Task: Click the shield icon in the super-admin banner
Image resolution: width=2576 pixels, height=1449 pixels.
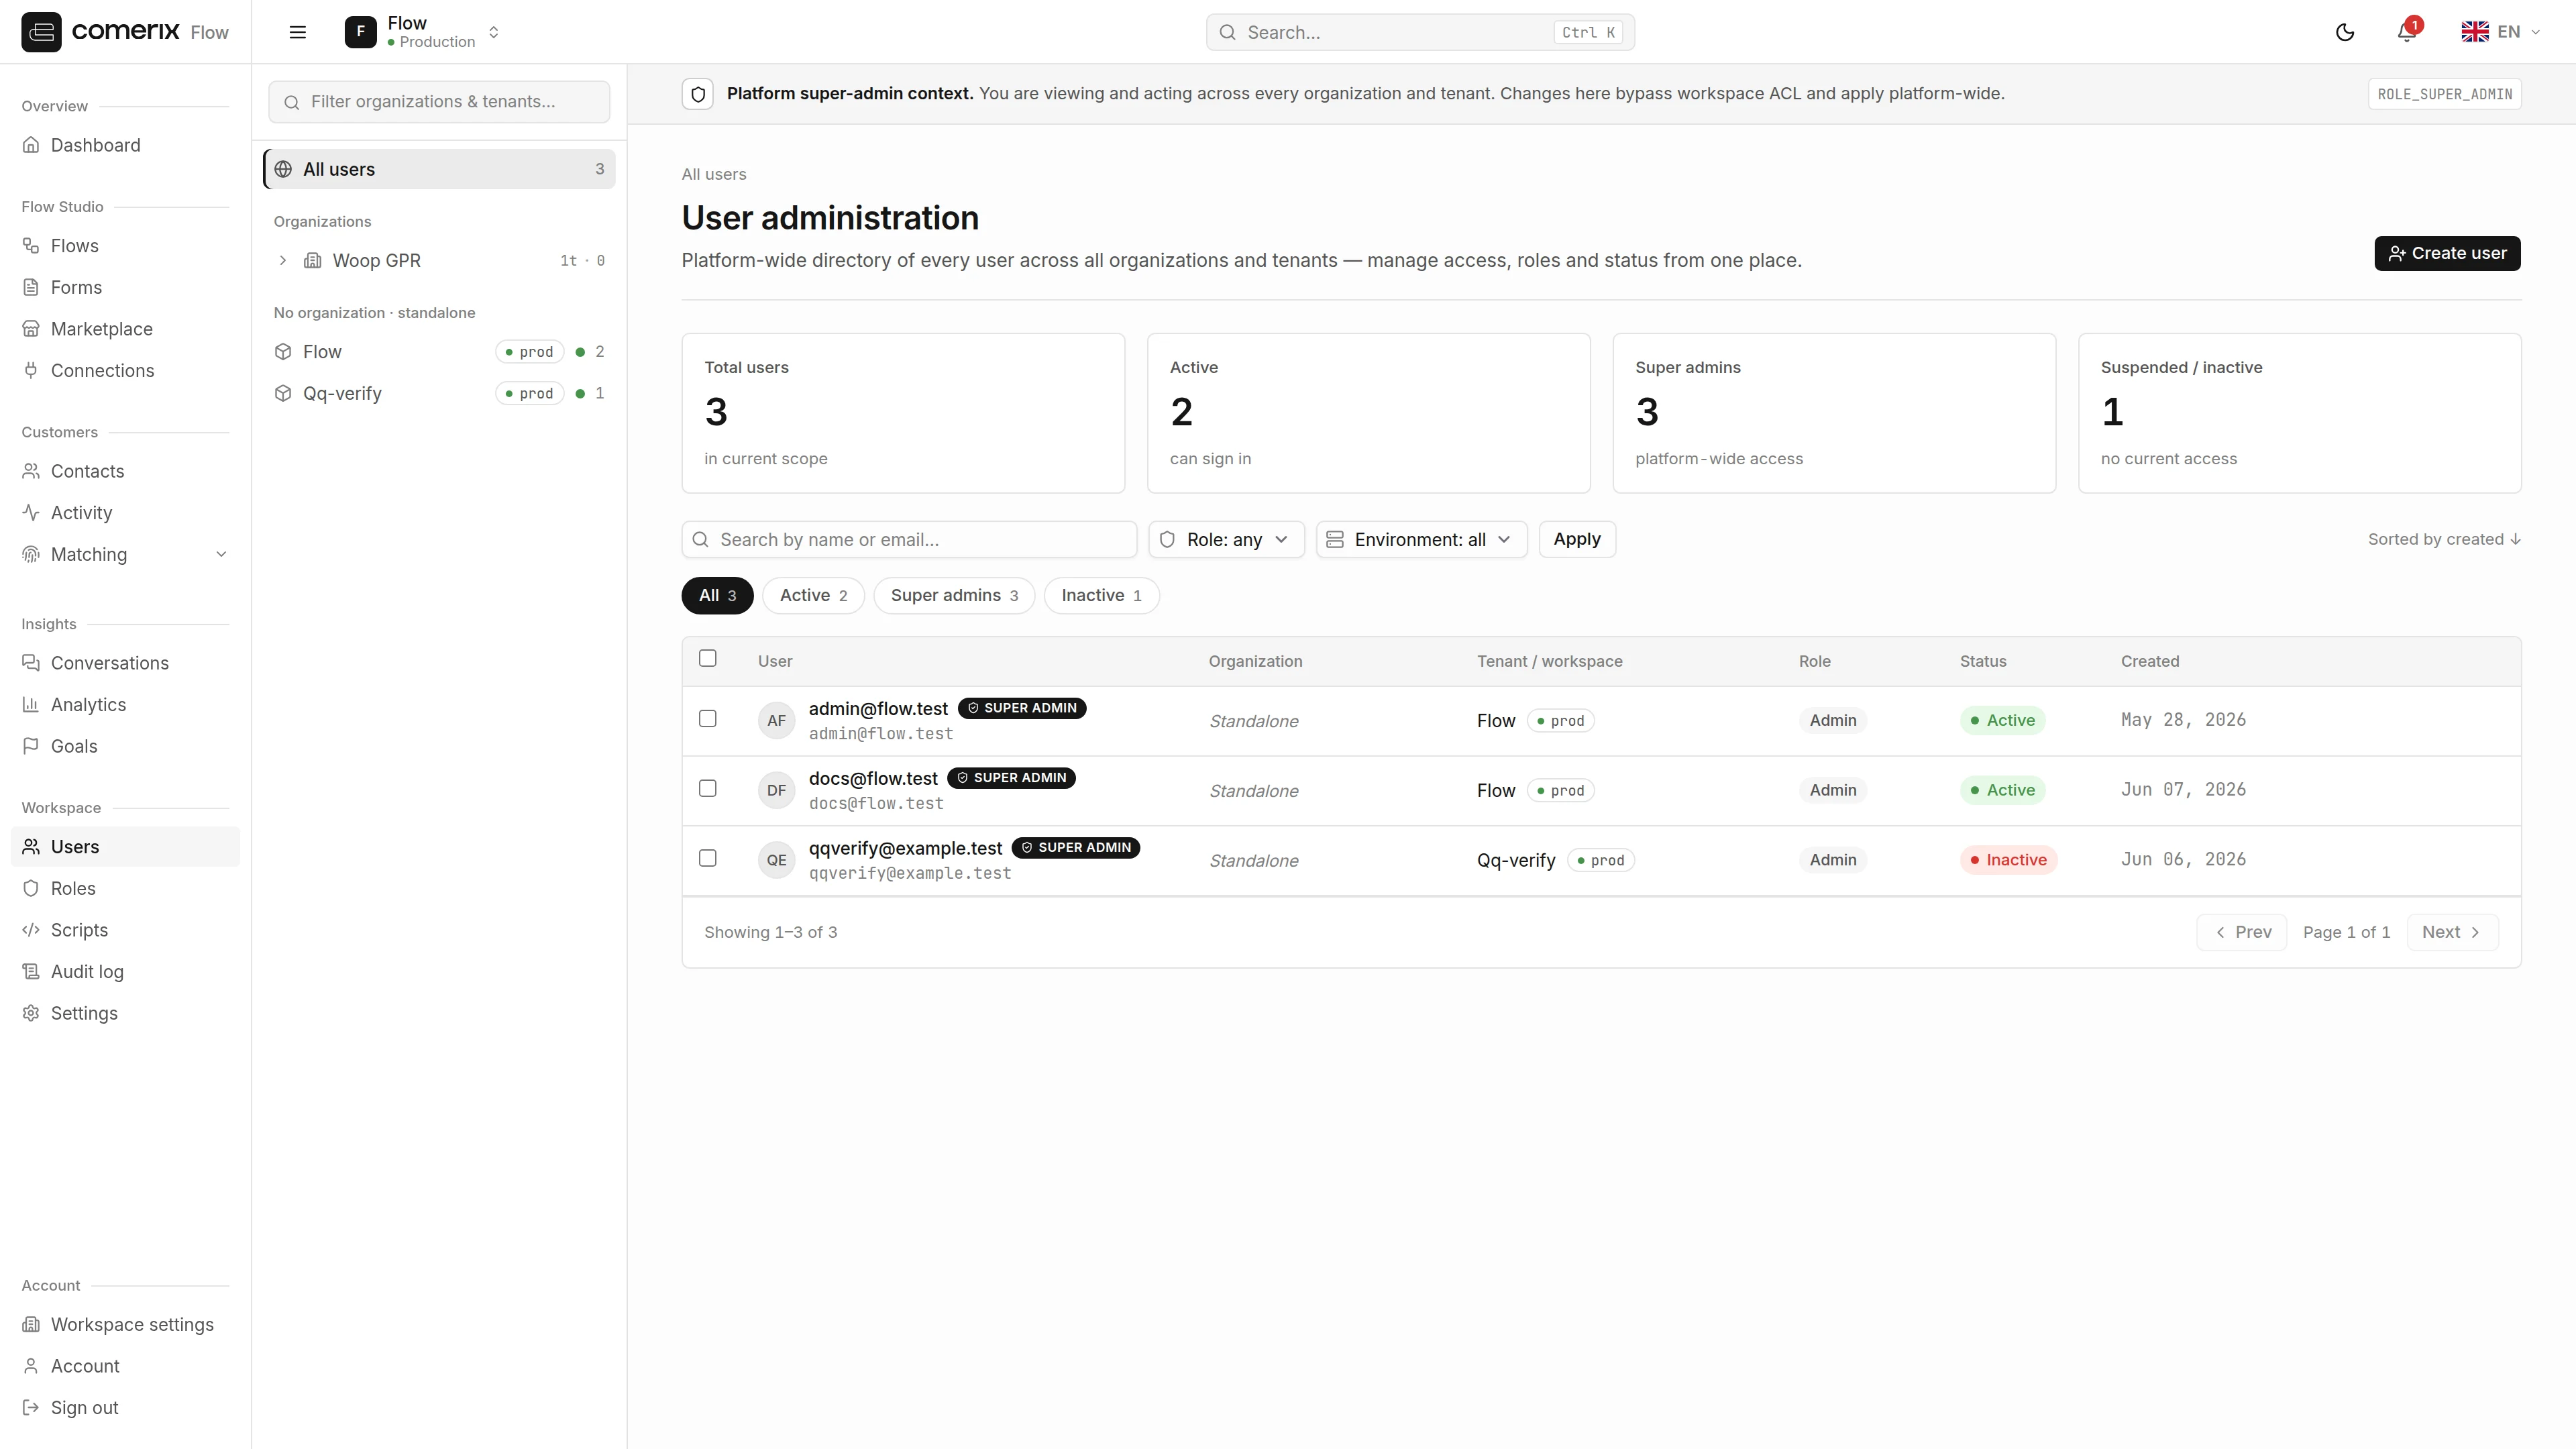Action: click(x=698, y=94)
